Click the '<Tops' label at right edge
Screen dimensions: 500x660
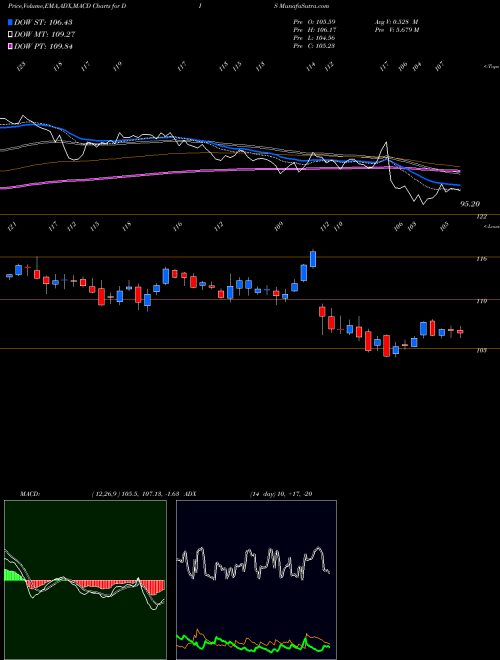click(491, 67)
